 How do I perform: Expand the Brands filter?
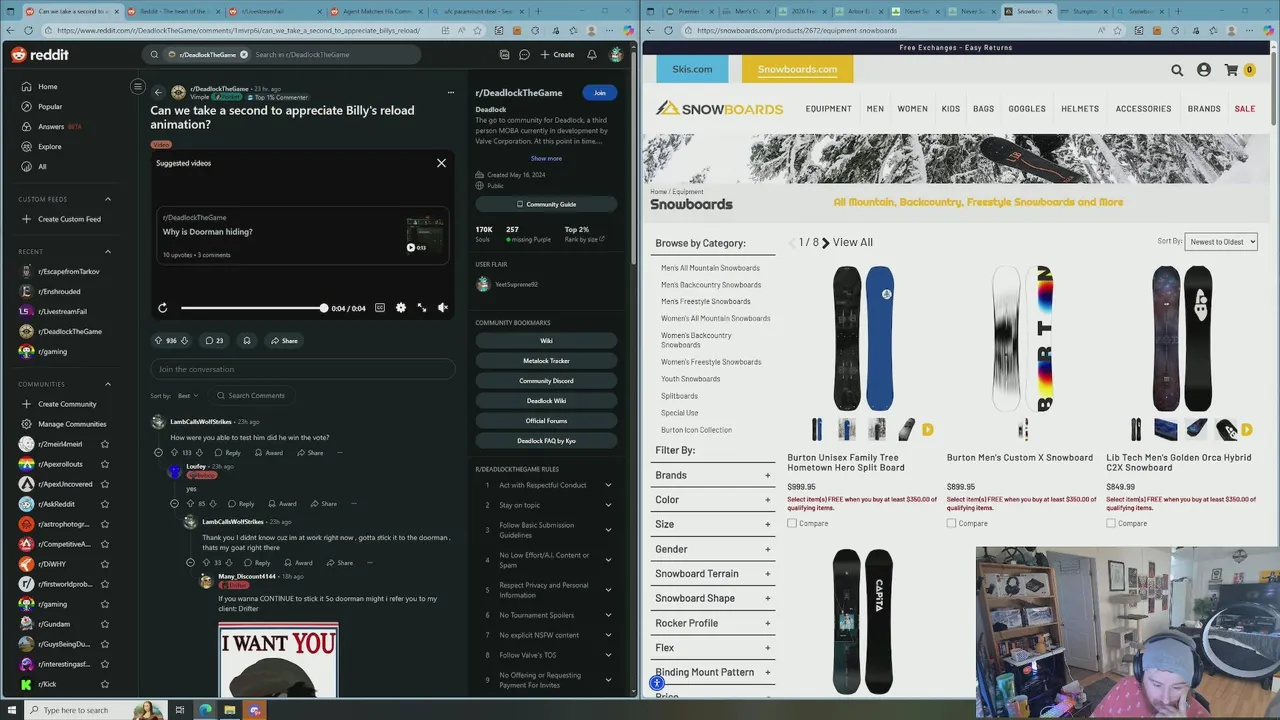[x=713, y=476]
